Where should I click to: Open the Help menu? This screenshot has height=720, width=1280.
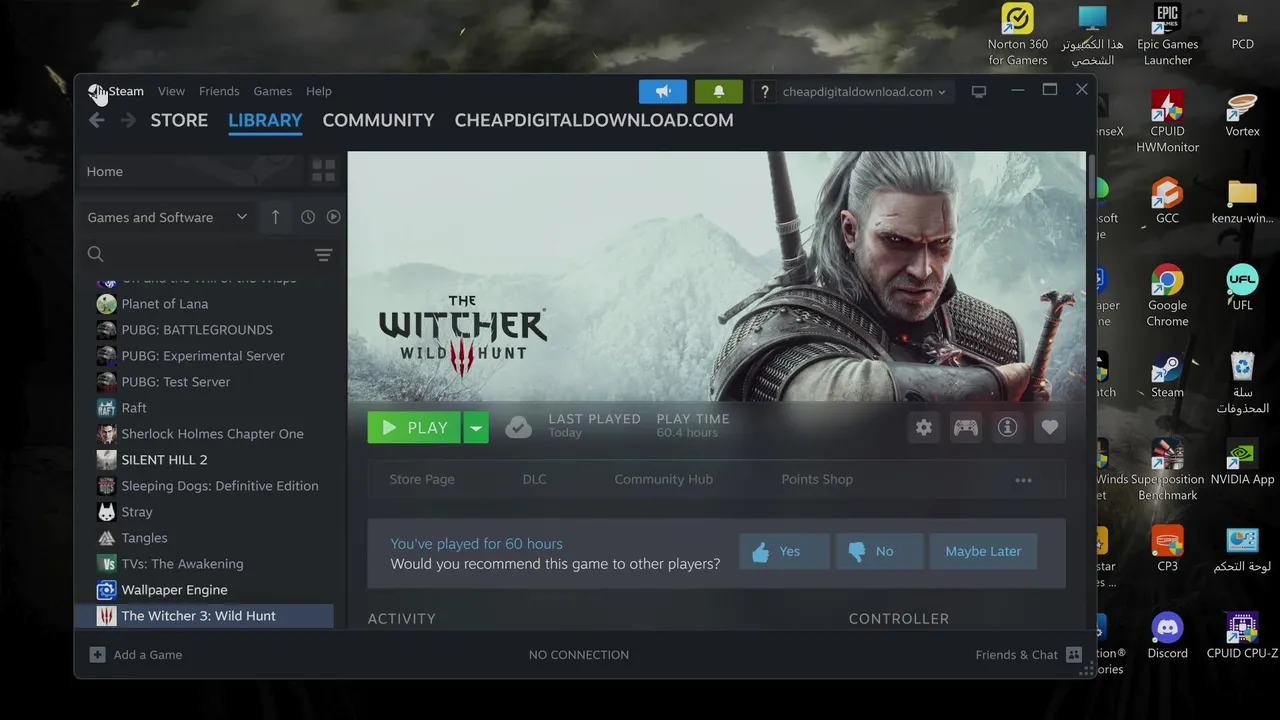click(x=319, y=91)
